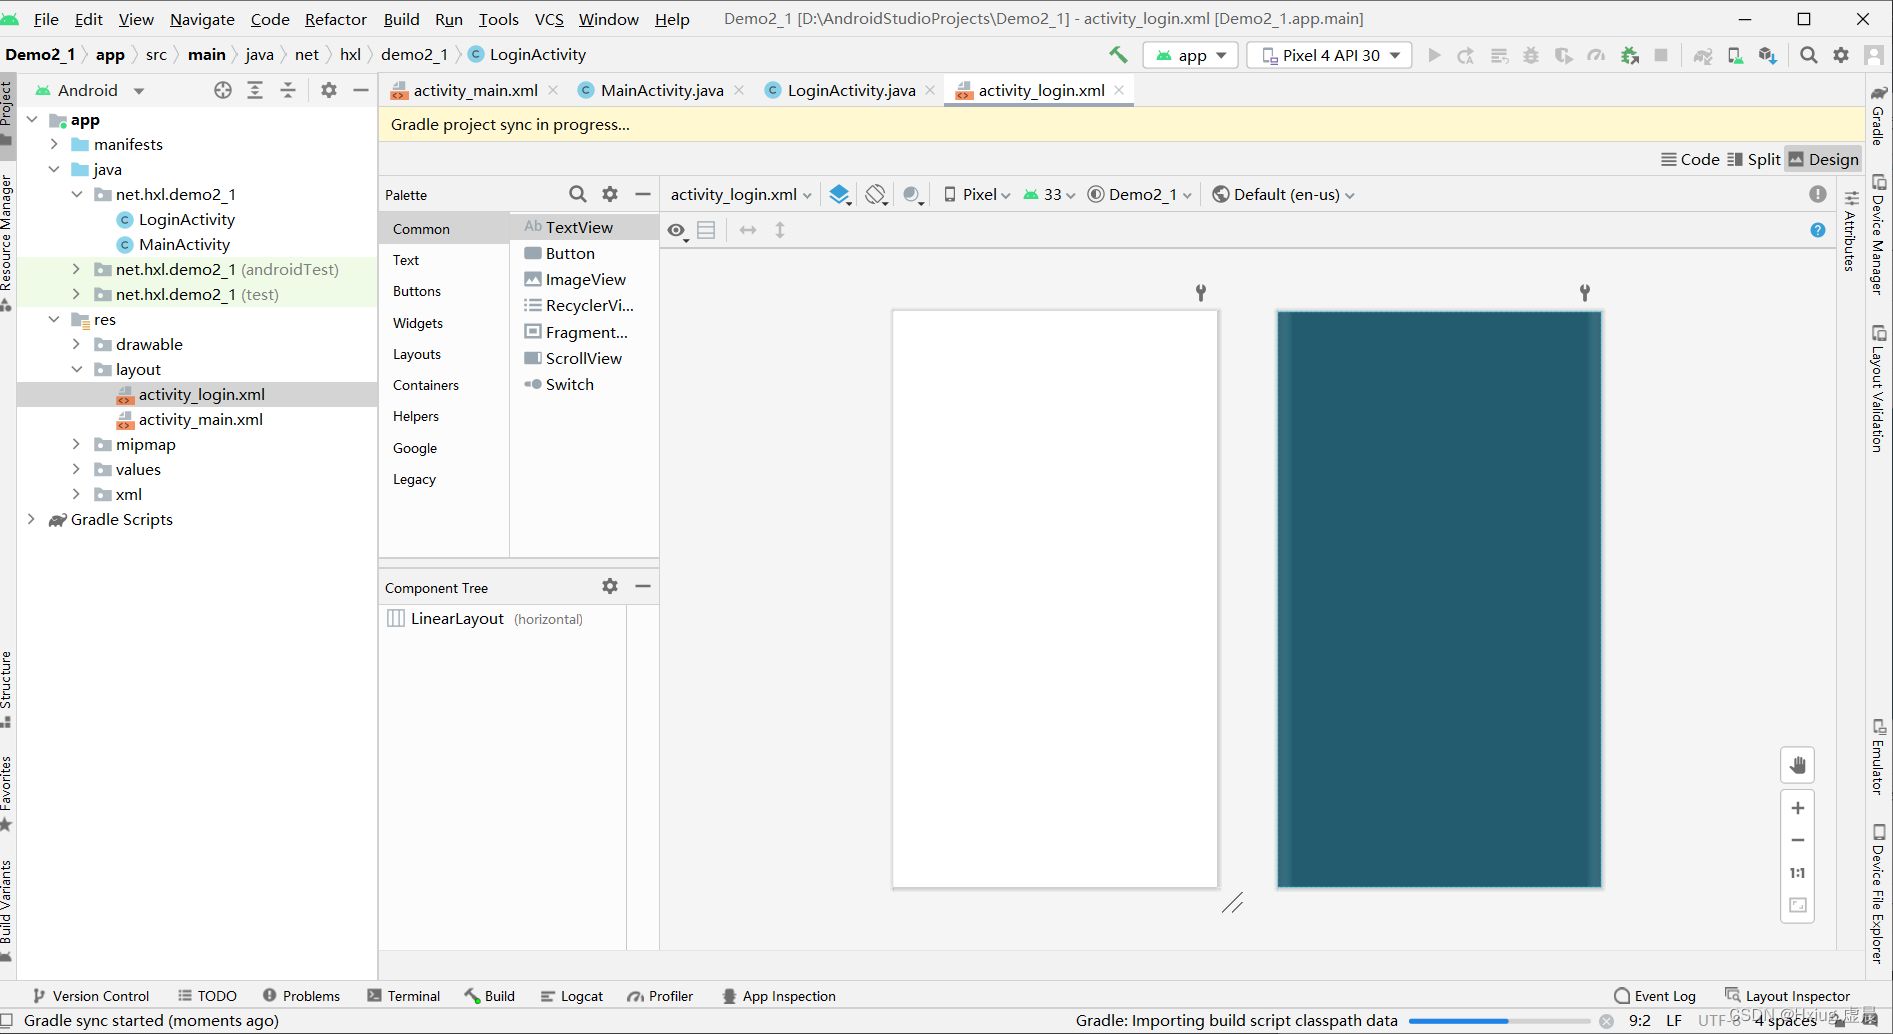Run the app with play button
This screenshot has height=1034, width=1893.
[x=1434, y=55]
